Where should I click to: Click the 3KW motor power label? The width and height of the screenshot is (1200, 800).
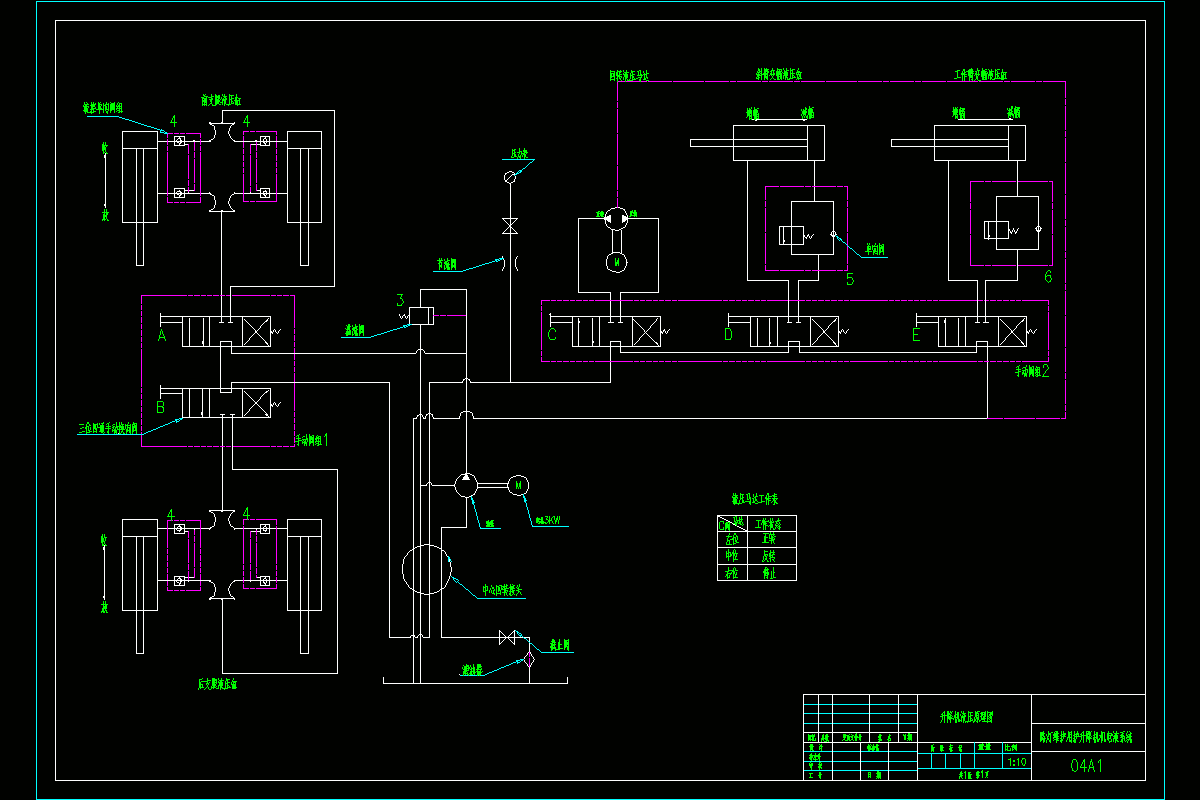click(x=547, y=520)
